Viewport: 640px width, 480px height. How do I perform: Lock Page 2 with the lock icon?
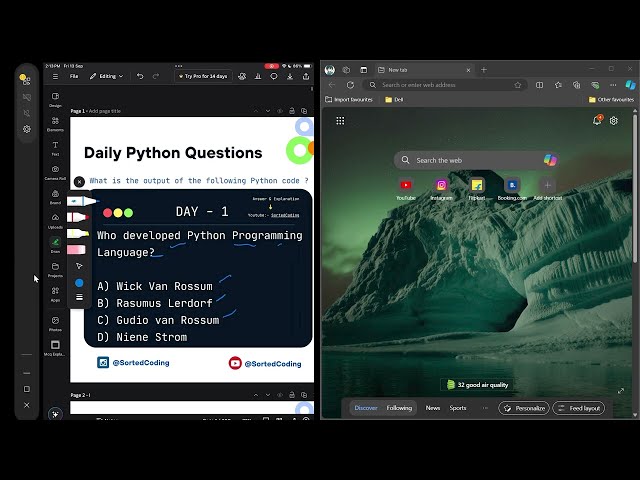pos(292,395)
